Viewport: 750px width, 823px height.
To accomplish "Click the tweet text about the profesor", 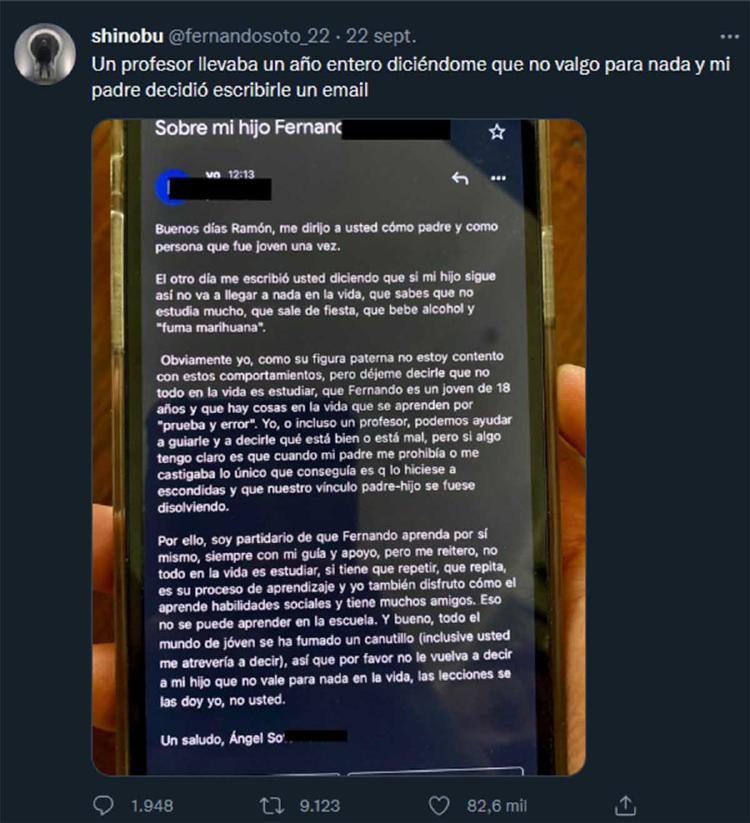I will 411,77.
